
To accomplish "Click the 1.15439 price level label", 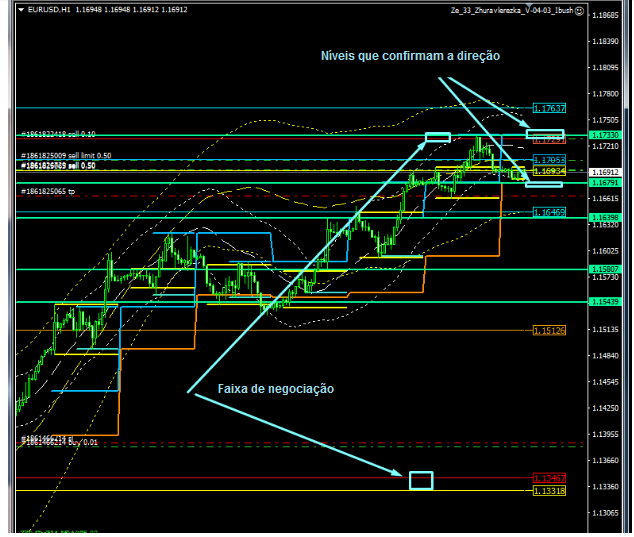I will (x=604, y=302).
